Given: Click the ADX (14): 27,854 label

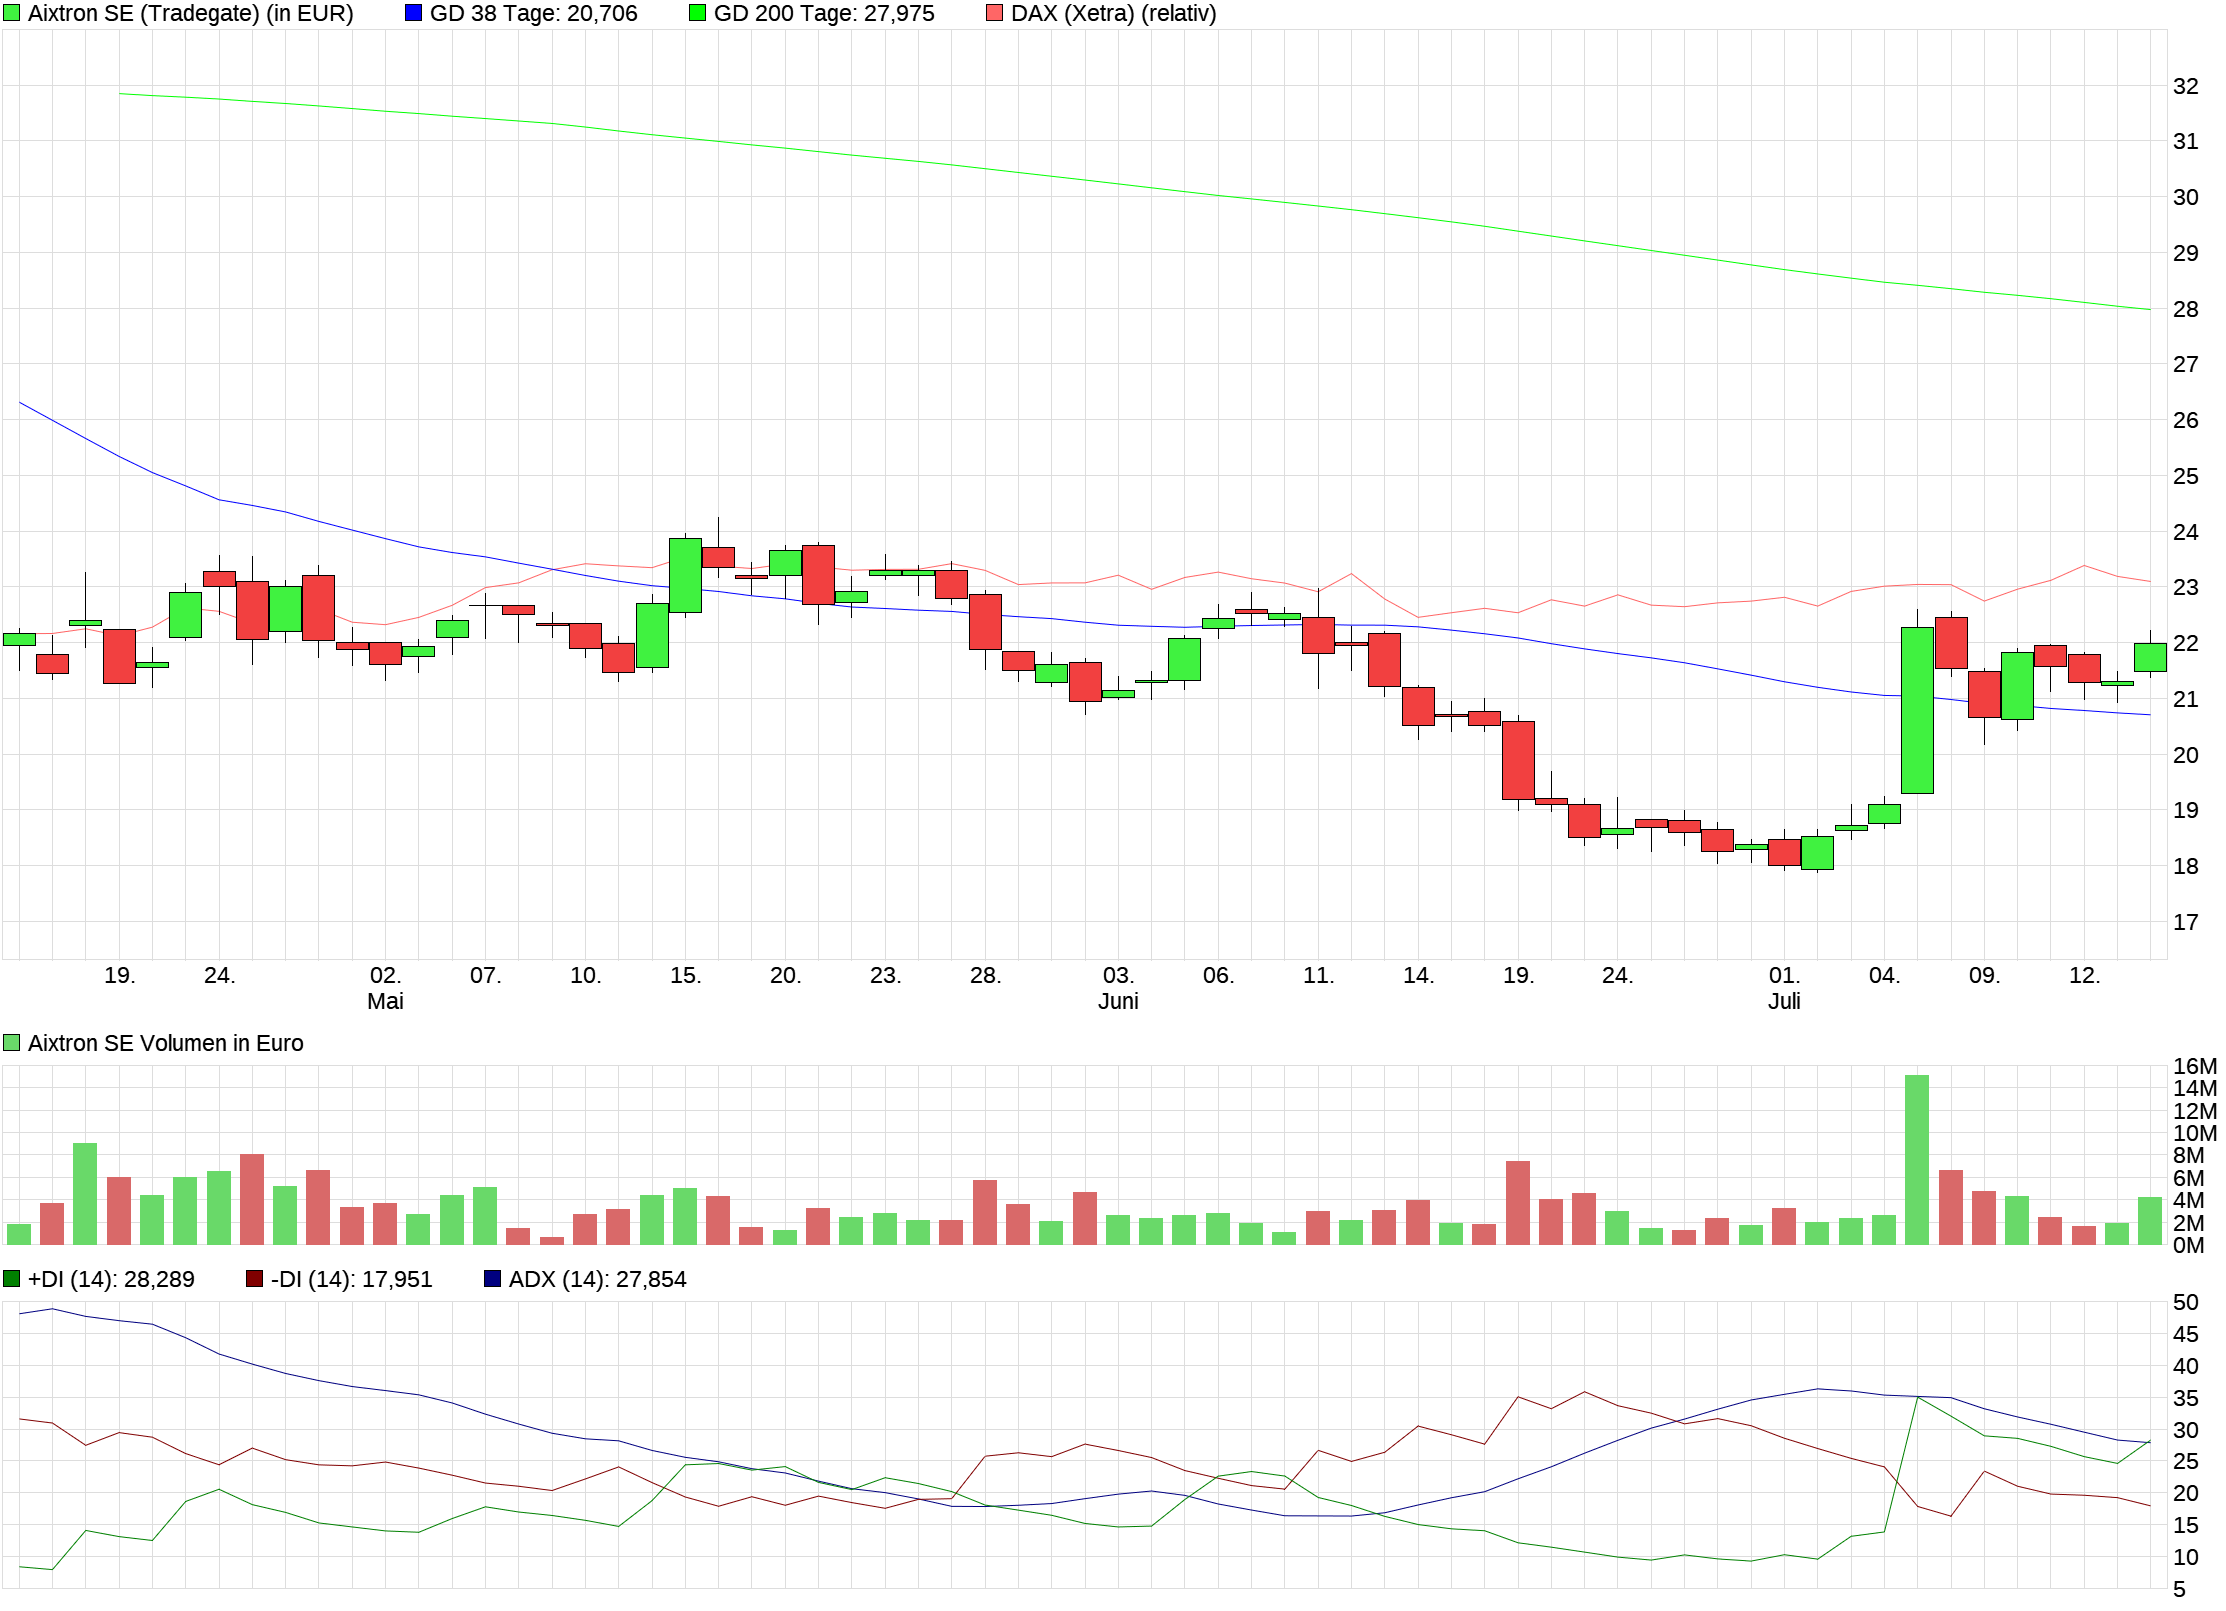Looking at the screenshot, I should [x=597, y=1279].
